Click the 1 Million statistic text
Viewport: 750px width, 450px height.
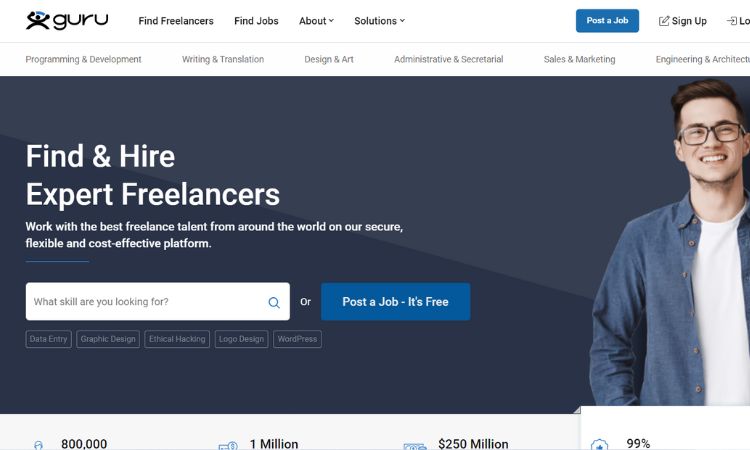(274, 444)
